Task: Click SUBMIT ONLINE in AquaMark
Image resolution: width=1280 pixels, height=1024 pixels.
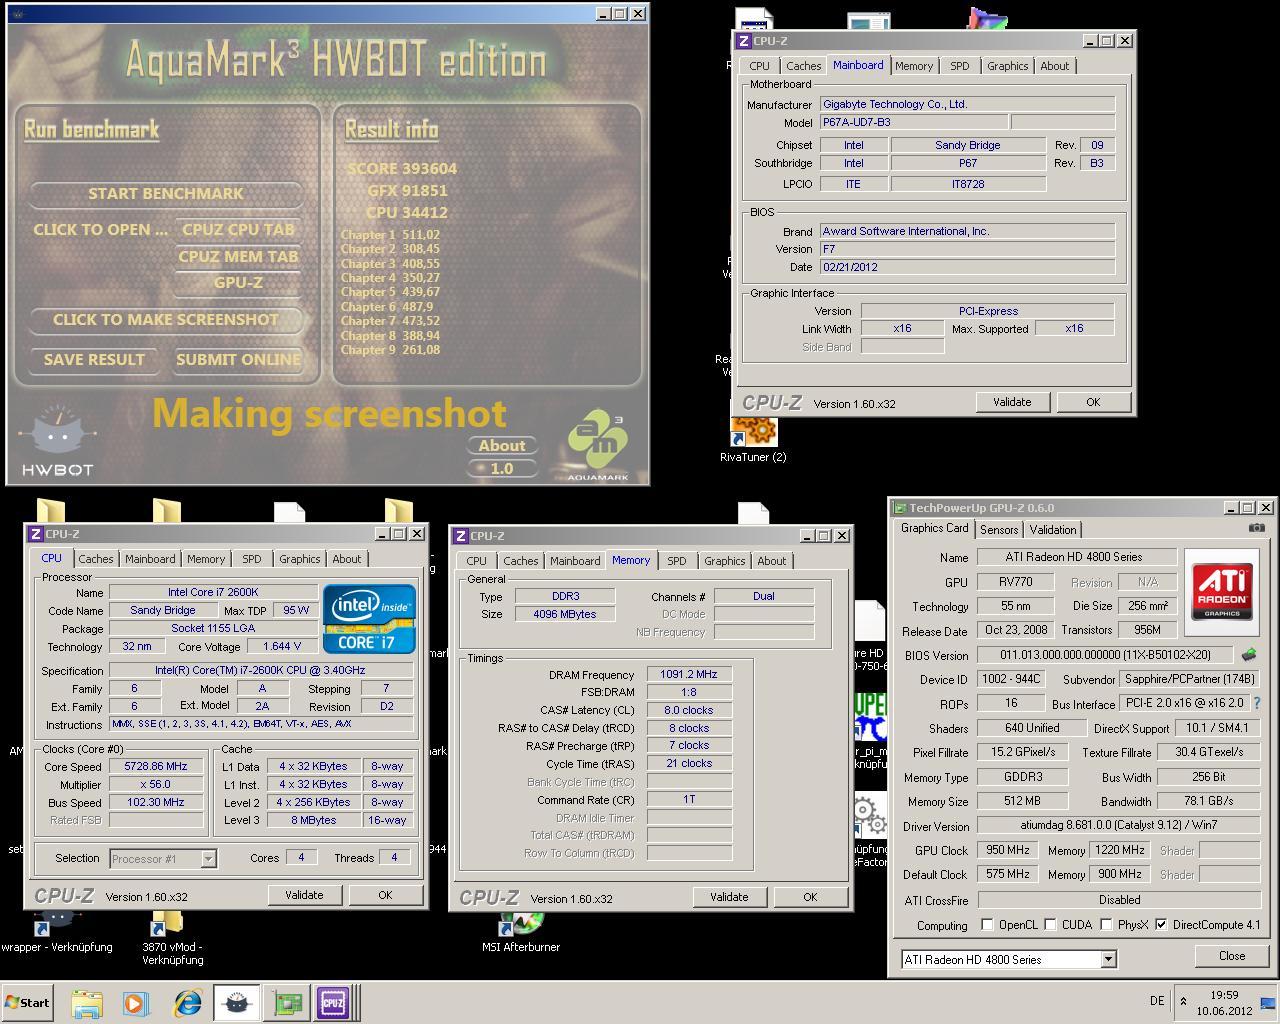Action: (238, 360)
